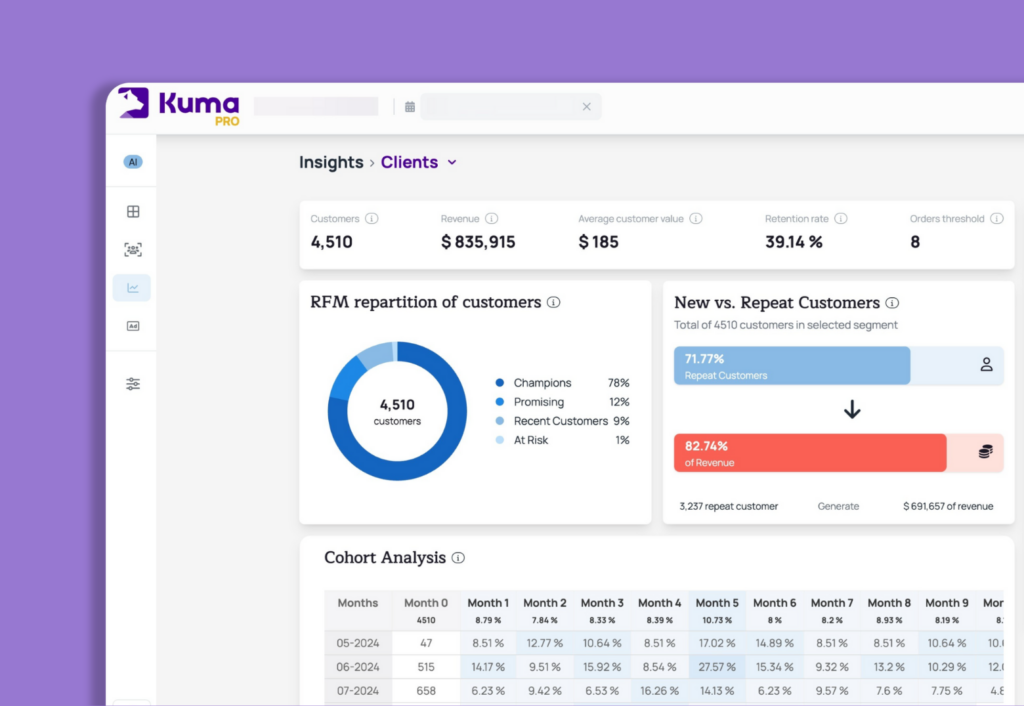Click the Champions legend color dot

[x=500, y=383]
